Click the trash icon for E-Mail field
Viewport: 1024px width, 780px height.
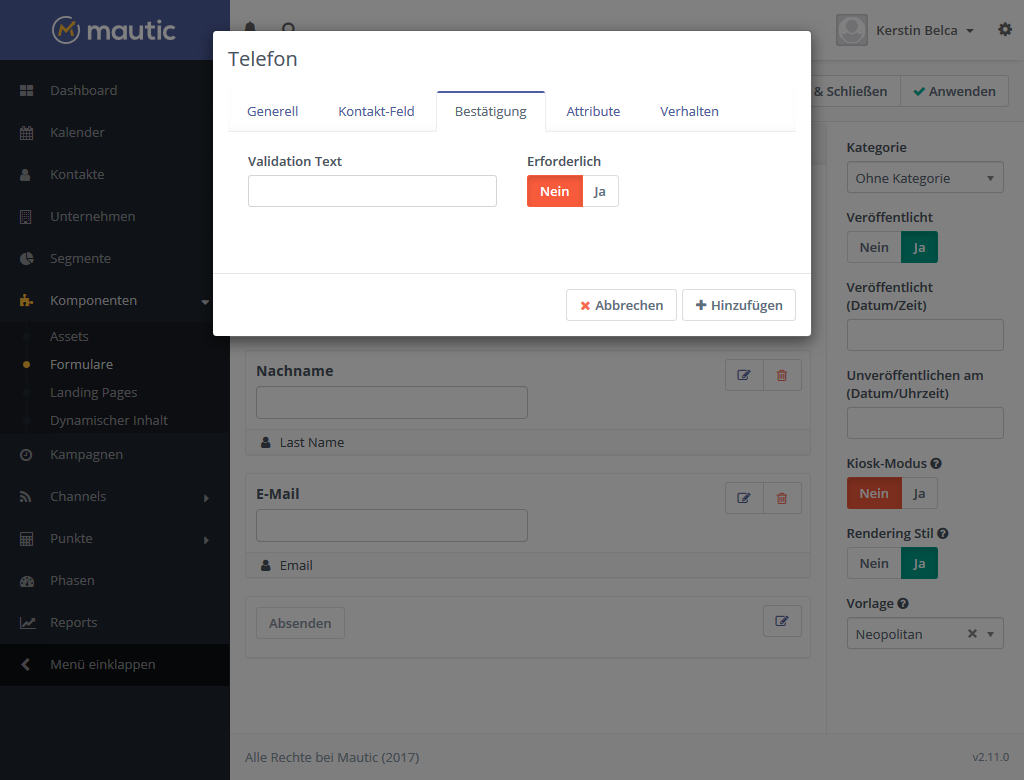[x=782, y=498]
